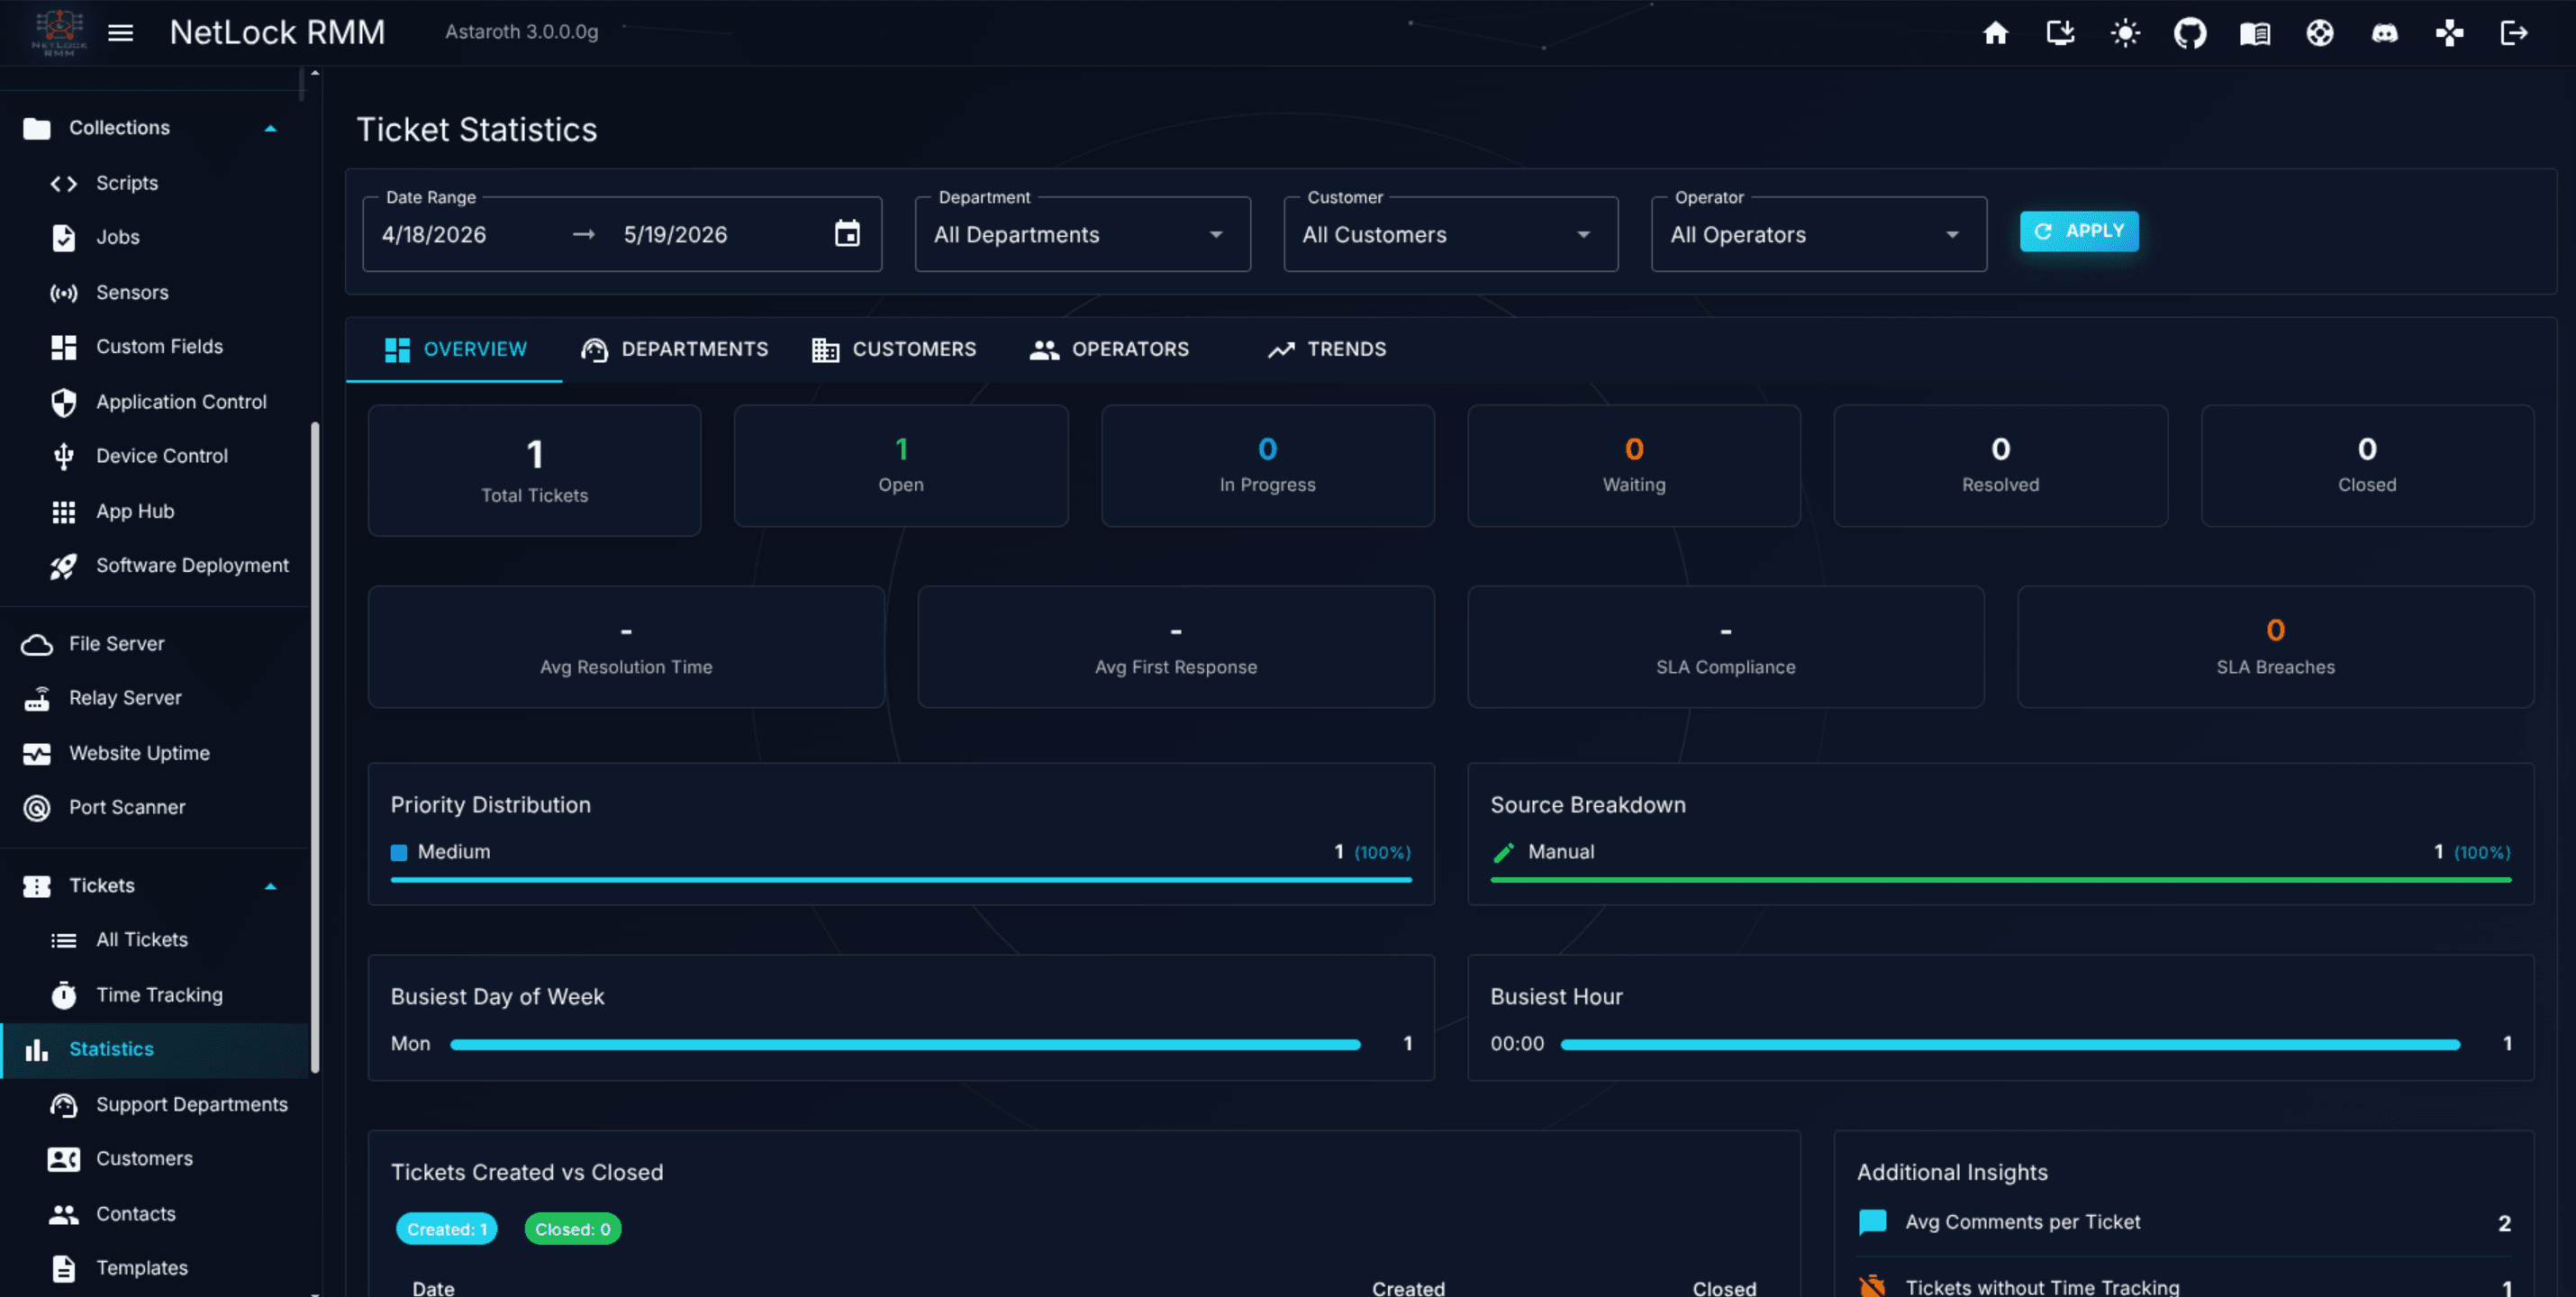Click the Mon busiest day bar
Screen dimensions: 2576x1297
tap(905, 1044)
